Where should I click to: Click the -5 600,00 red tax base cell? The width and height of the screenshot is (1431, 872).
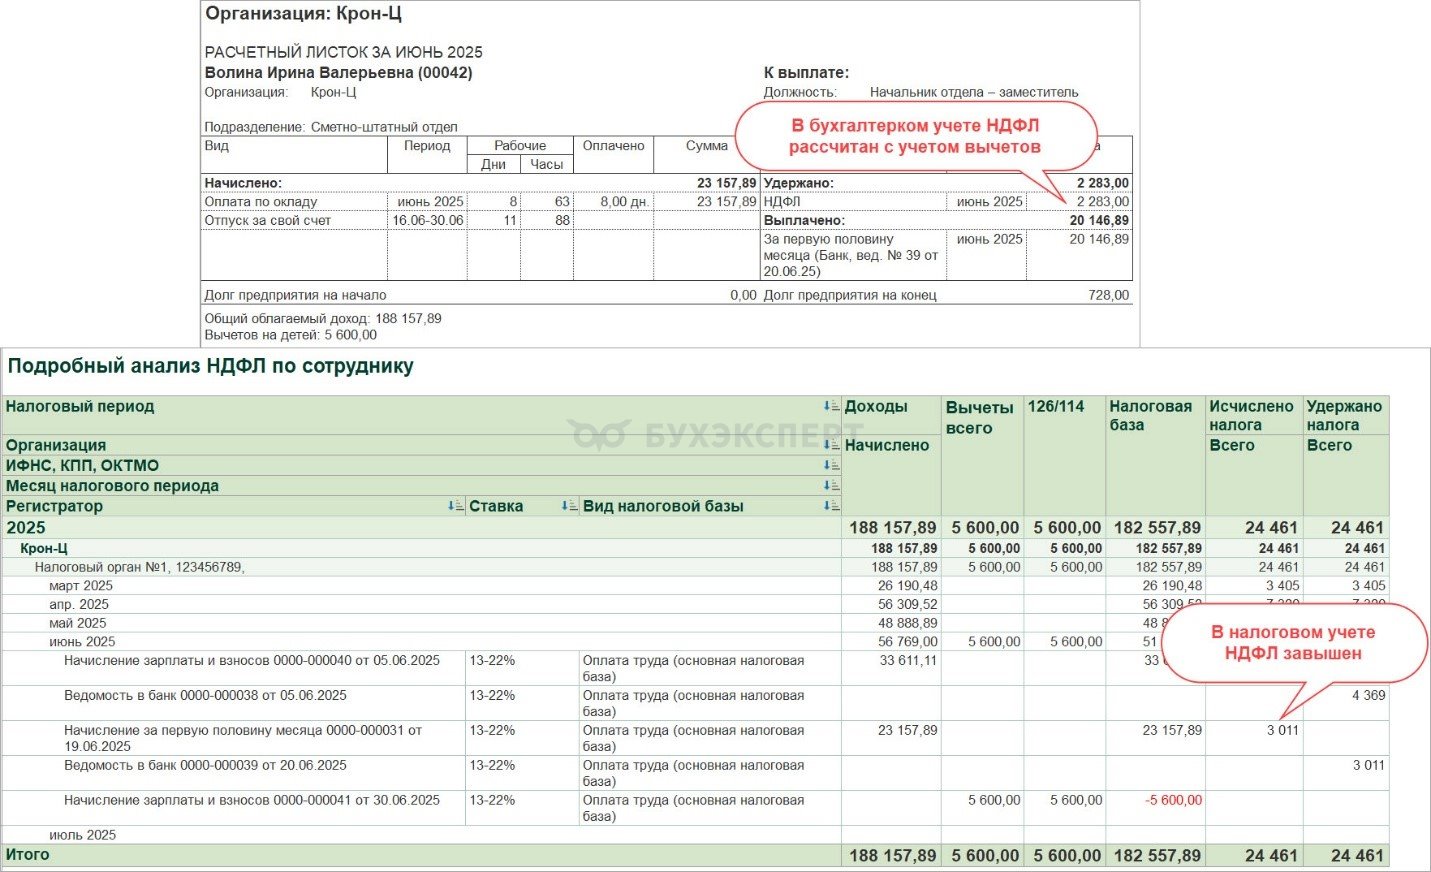(1173, 800)
